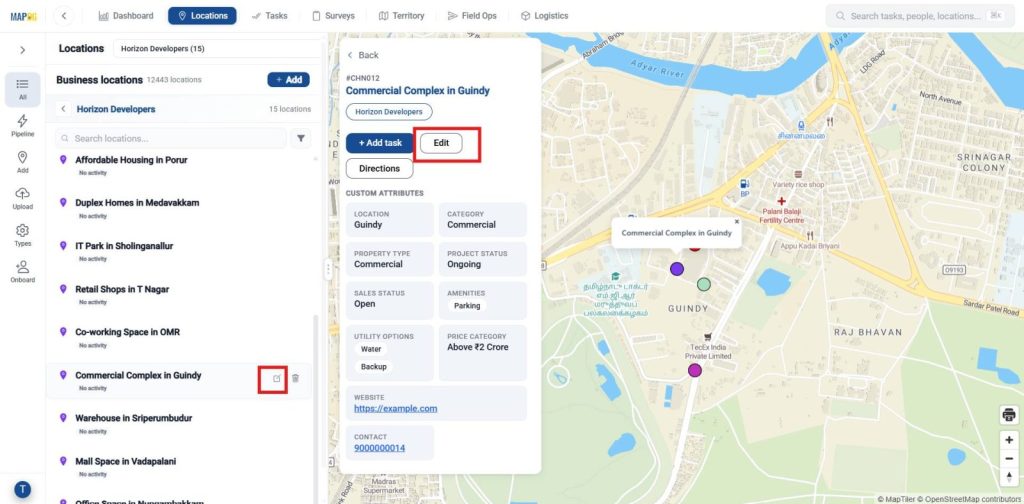Select Warehouse in Sriperumbudur

coord(134,418)
